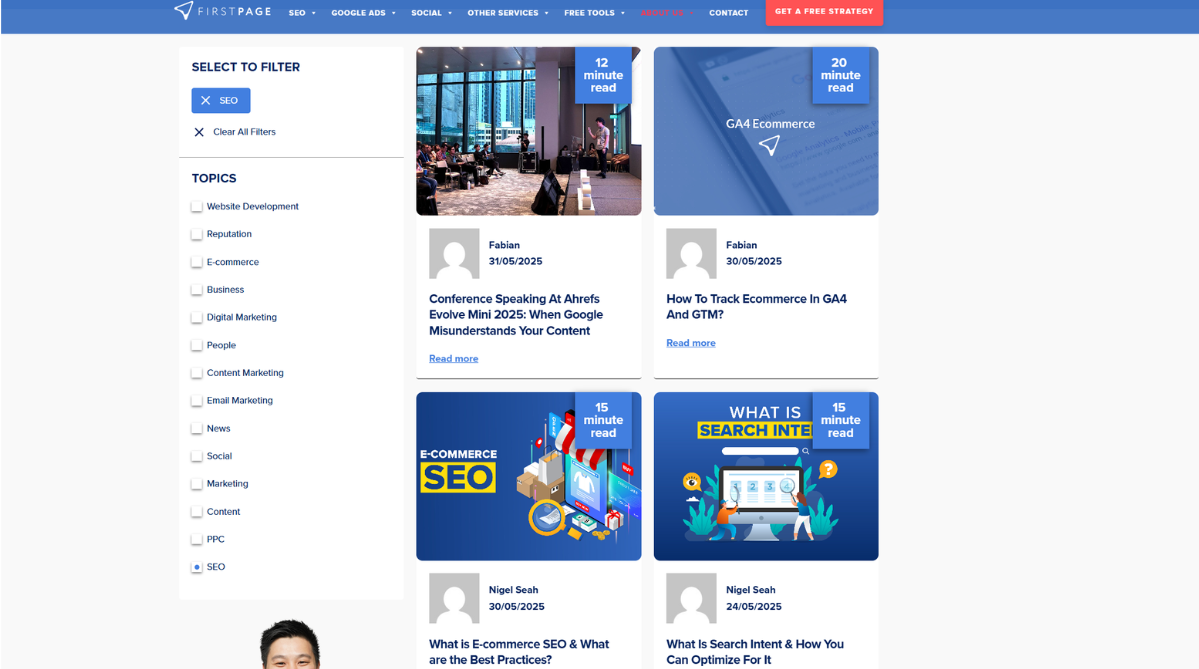1199x669 pixels.
Task: Click Nigel Seah avatar on E-commerce SEO post
Action: click(x=454, y=599)
